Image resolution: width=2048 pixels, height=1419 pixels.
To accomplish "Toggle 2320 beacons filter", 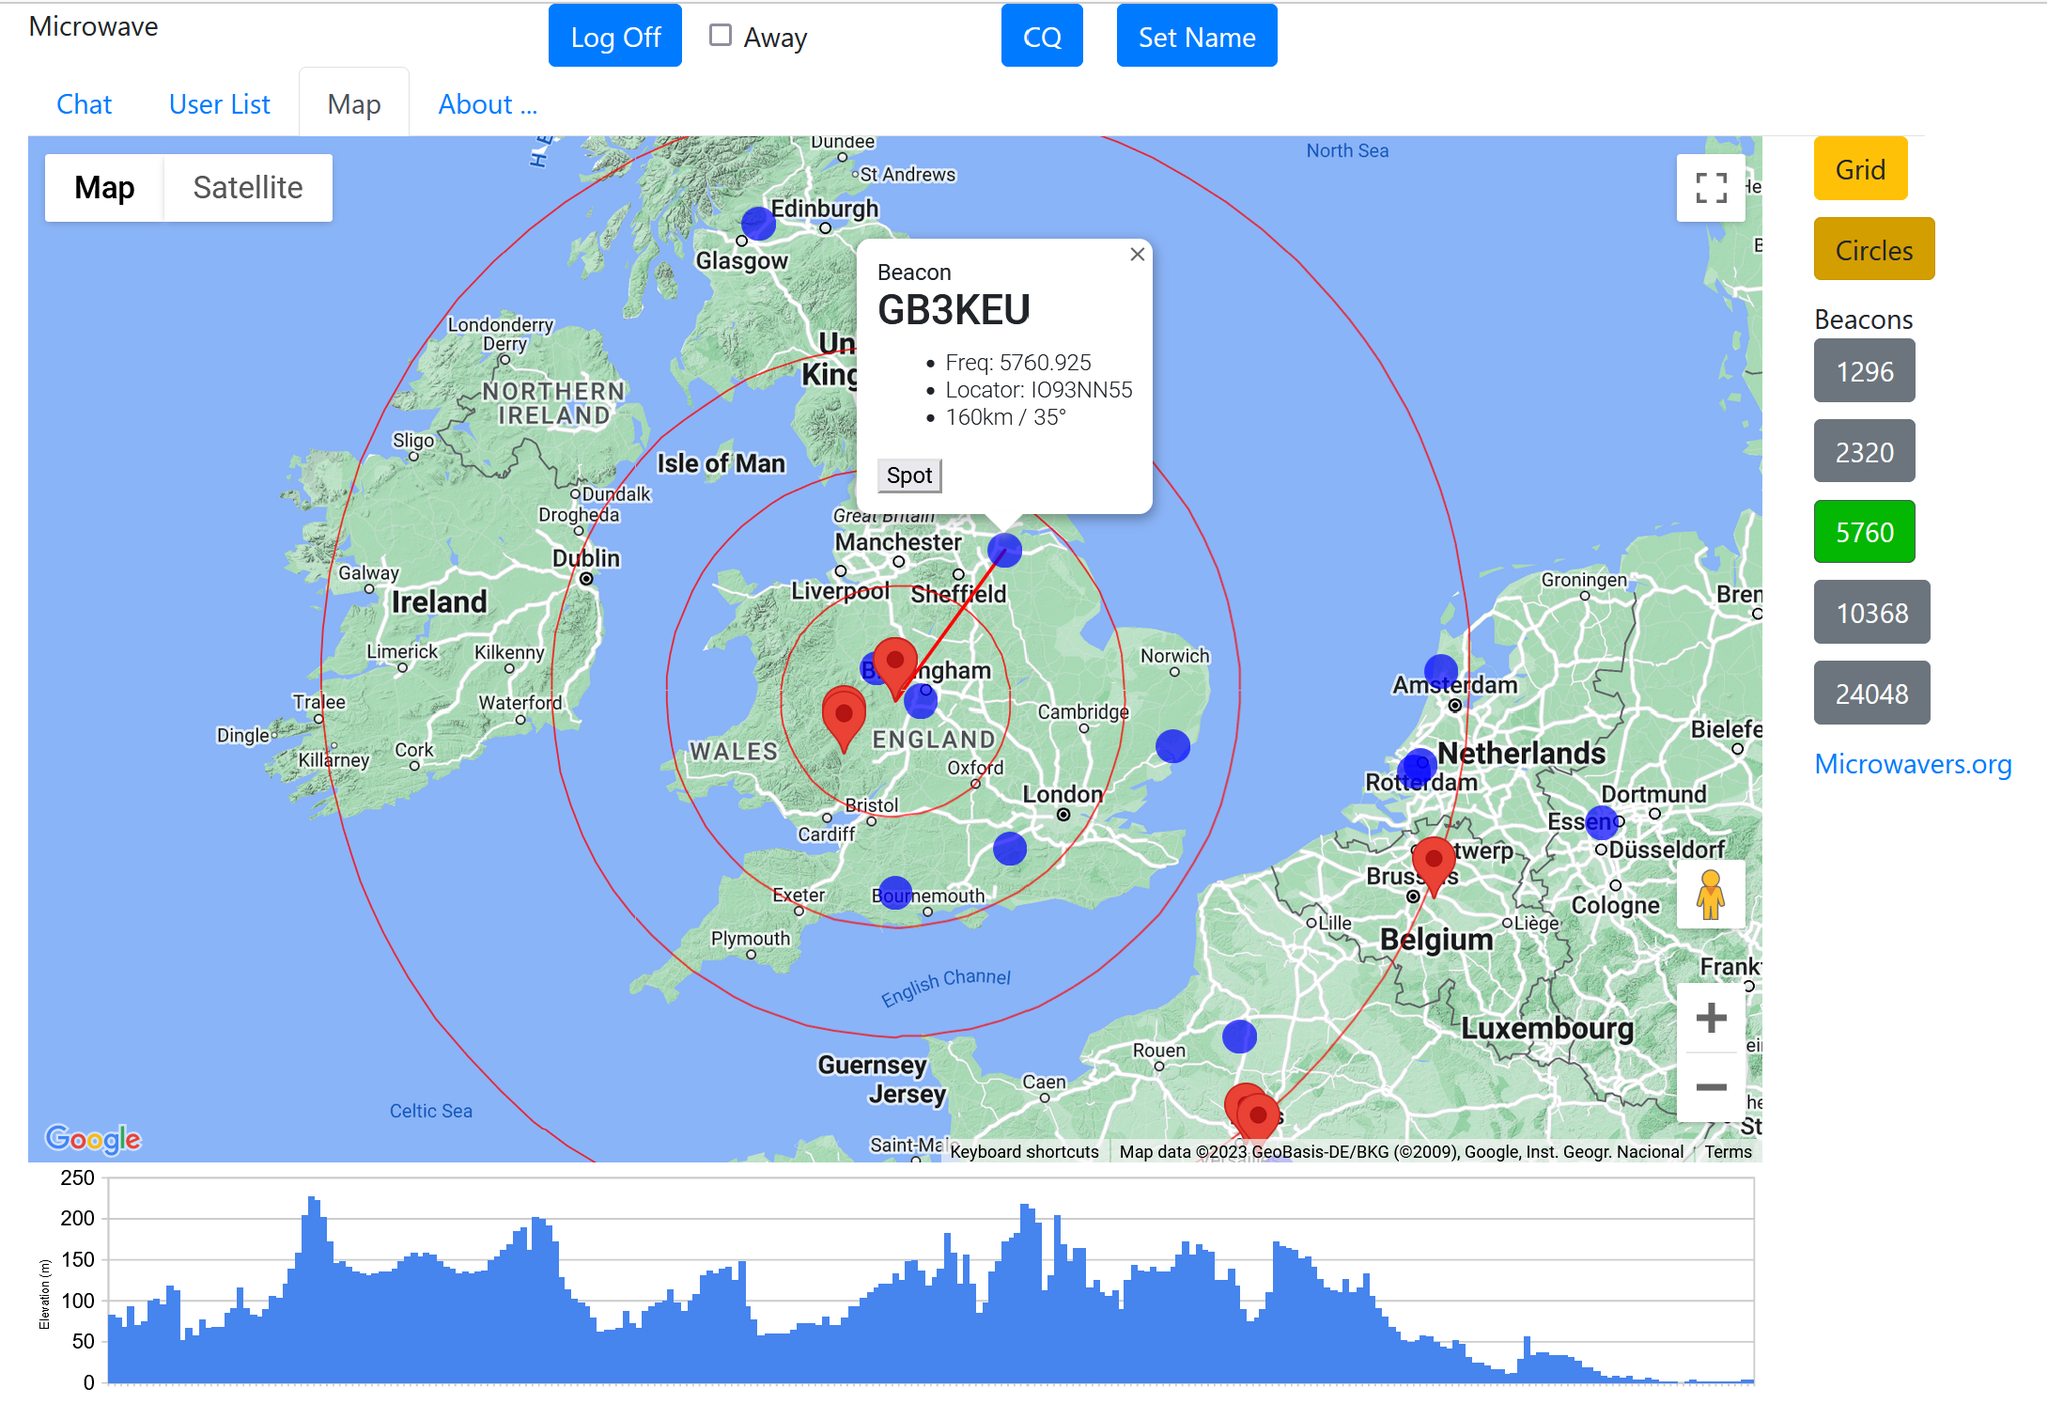I will click(1864, 452).
